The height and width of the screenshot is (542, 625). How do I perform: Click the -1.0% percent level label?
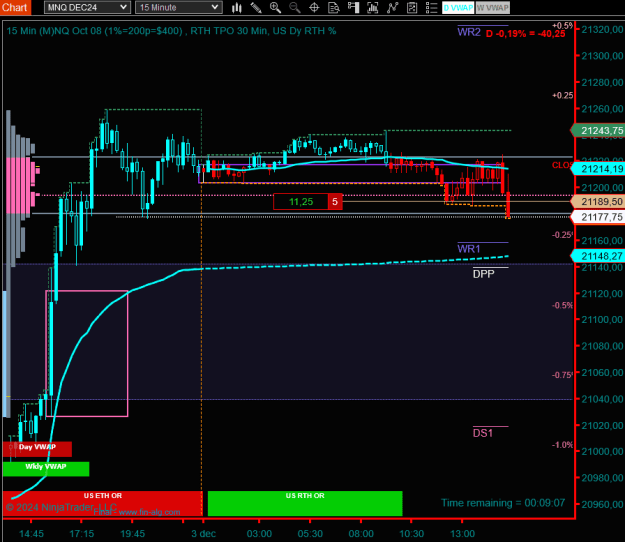(x=562, y=445)
